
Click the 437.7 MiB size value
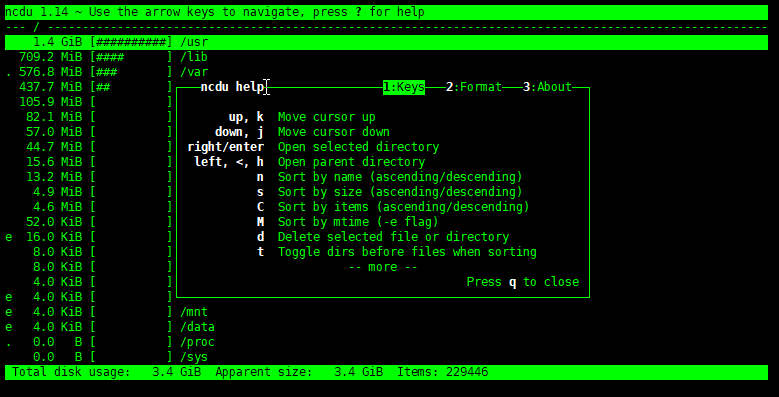click(50, 87)
